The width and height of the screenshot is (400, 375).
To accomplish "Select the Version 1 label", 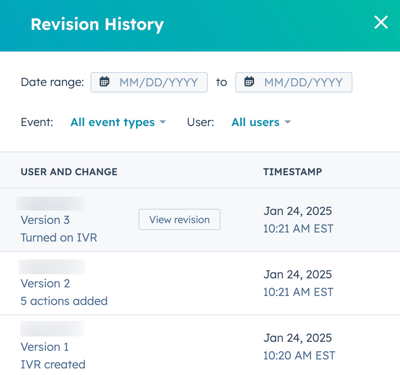I will click(x=45, y=347).
